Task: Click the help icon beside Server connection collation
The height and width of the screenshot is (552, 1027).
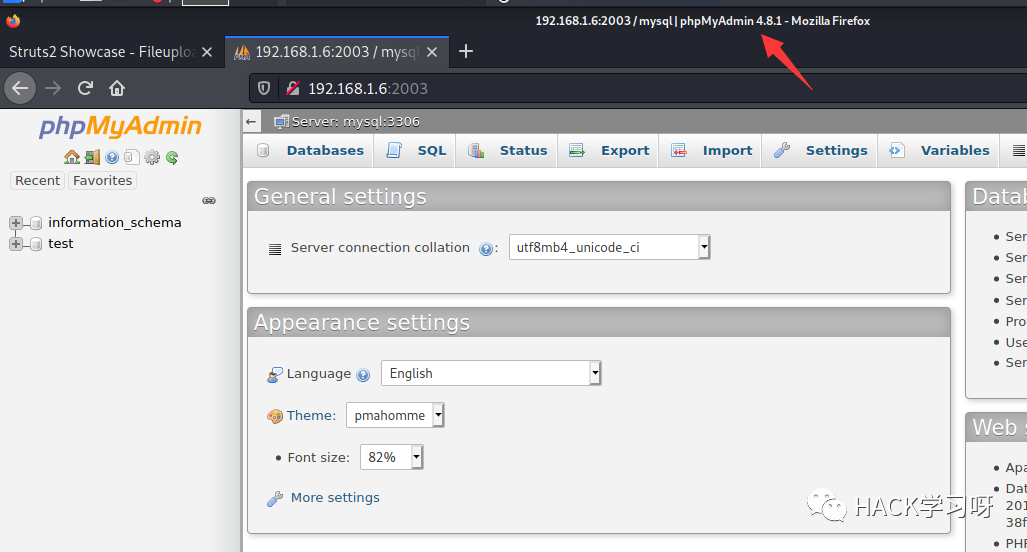Action: [485, 249]
